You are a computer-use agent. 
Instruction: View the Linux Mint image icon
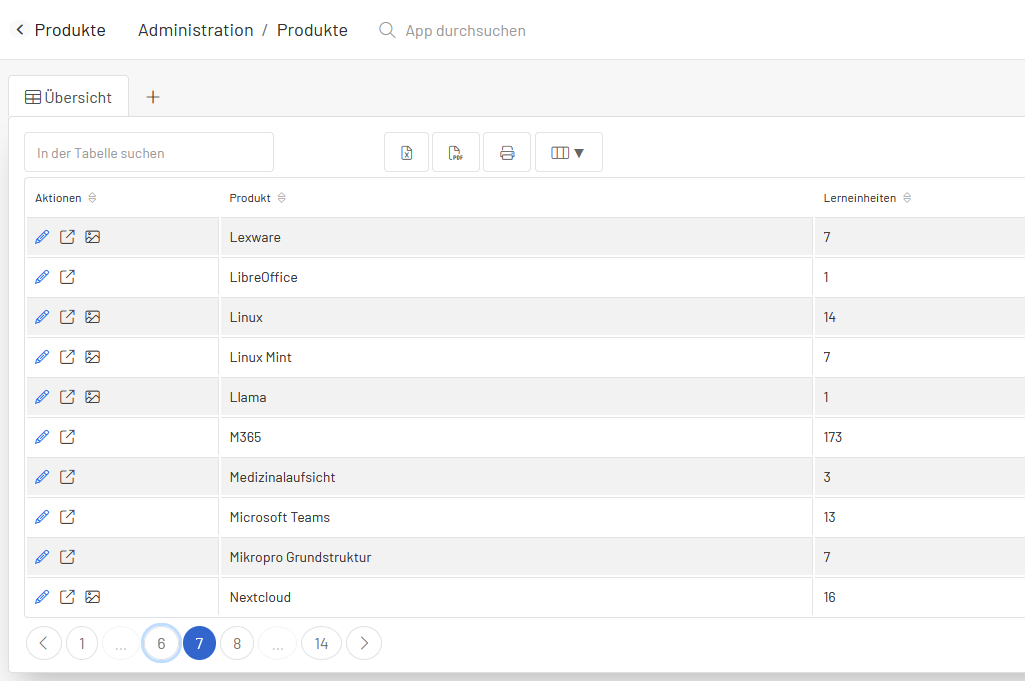point(93,357)
